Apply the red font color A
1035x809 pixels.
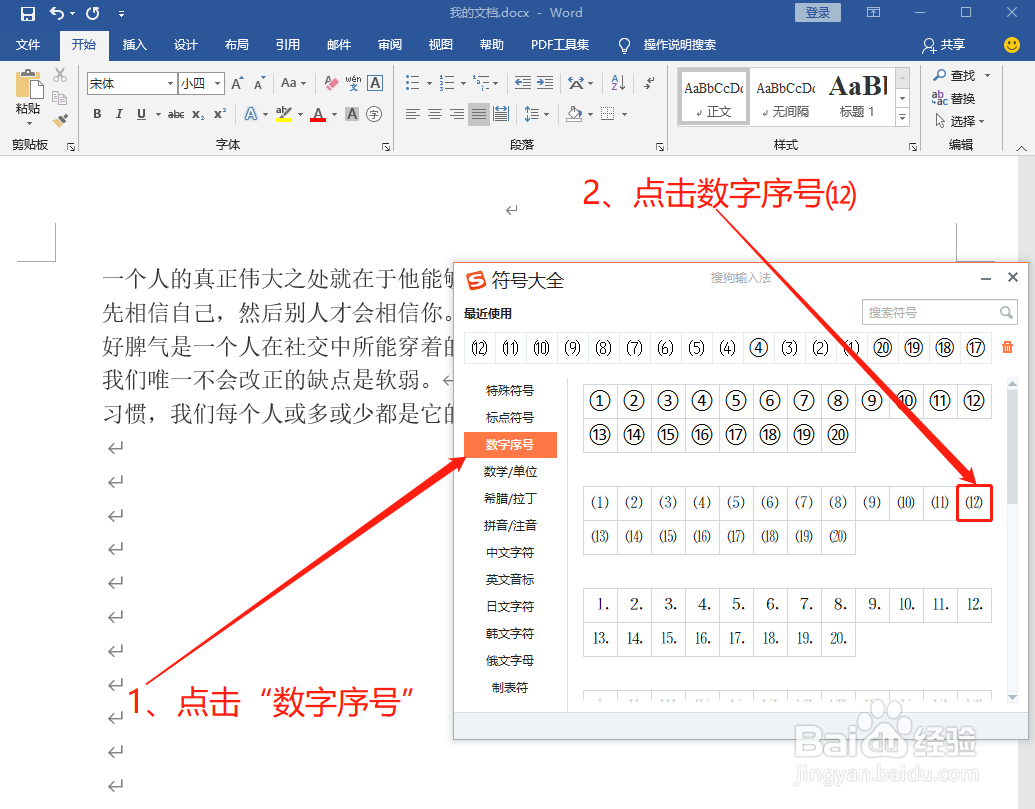[x=318, y=114]
